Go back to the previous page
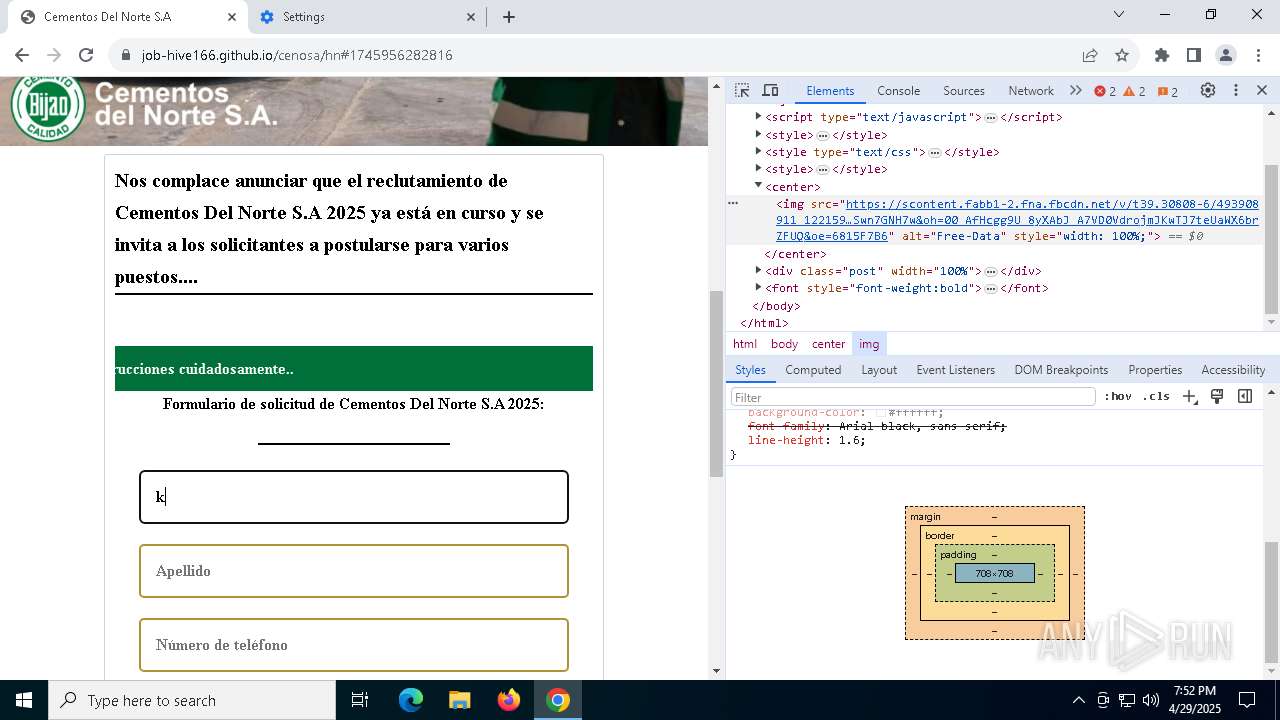 coord(22,55)
